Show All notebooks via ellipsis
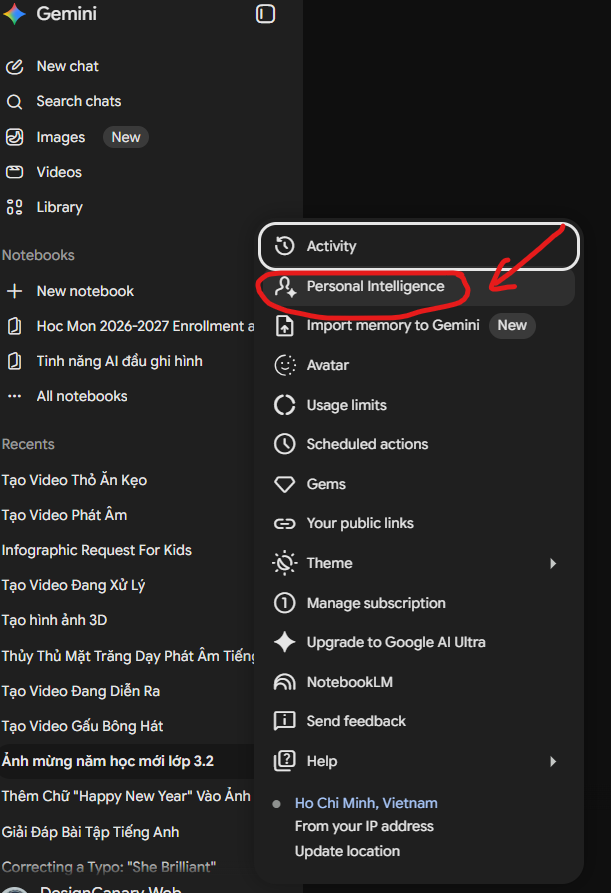611x893 pixels. point(14,396)
